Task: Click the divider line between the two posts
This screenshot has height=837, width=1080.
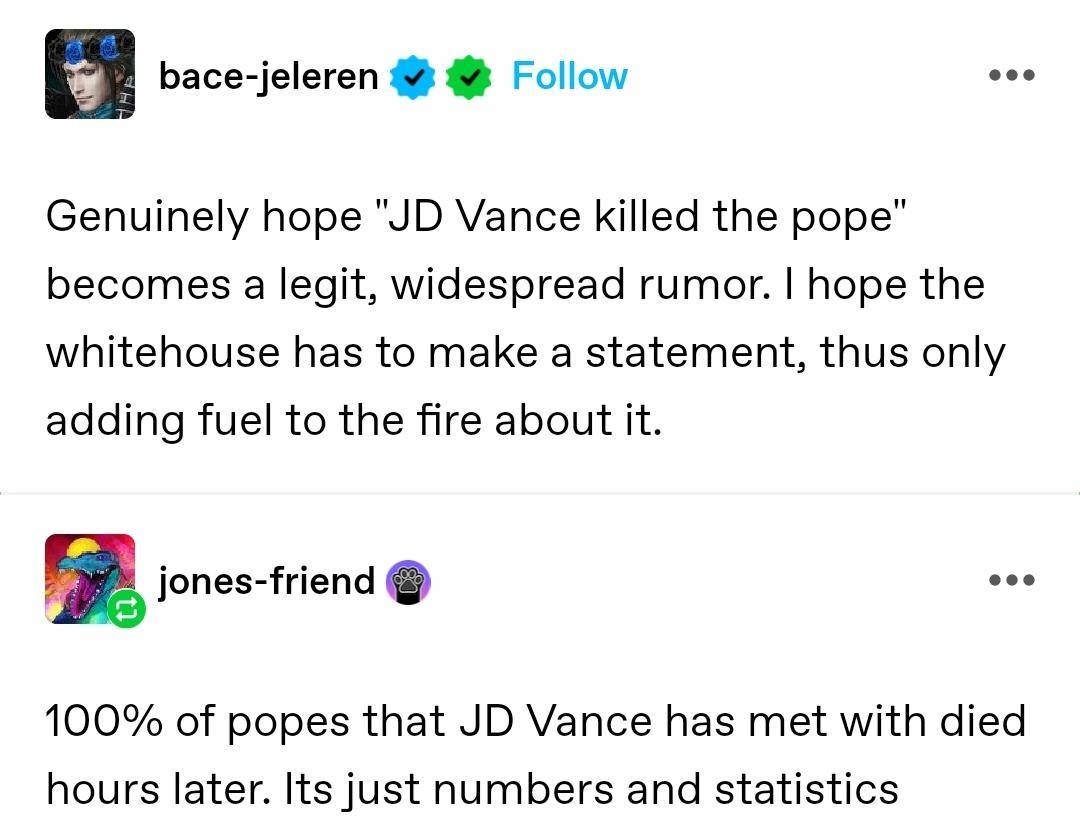Action: [540, 493]
